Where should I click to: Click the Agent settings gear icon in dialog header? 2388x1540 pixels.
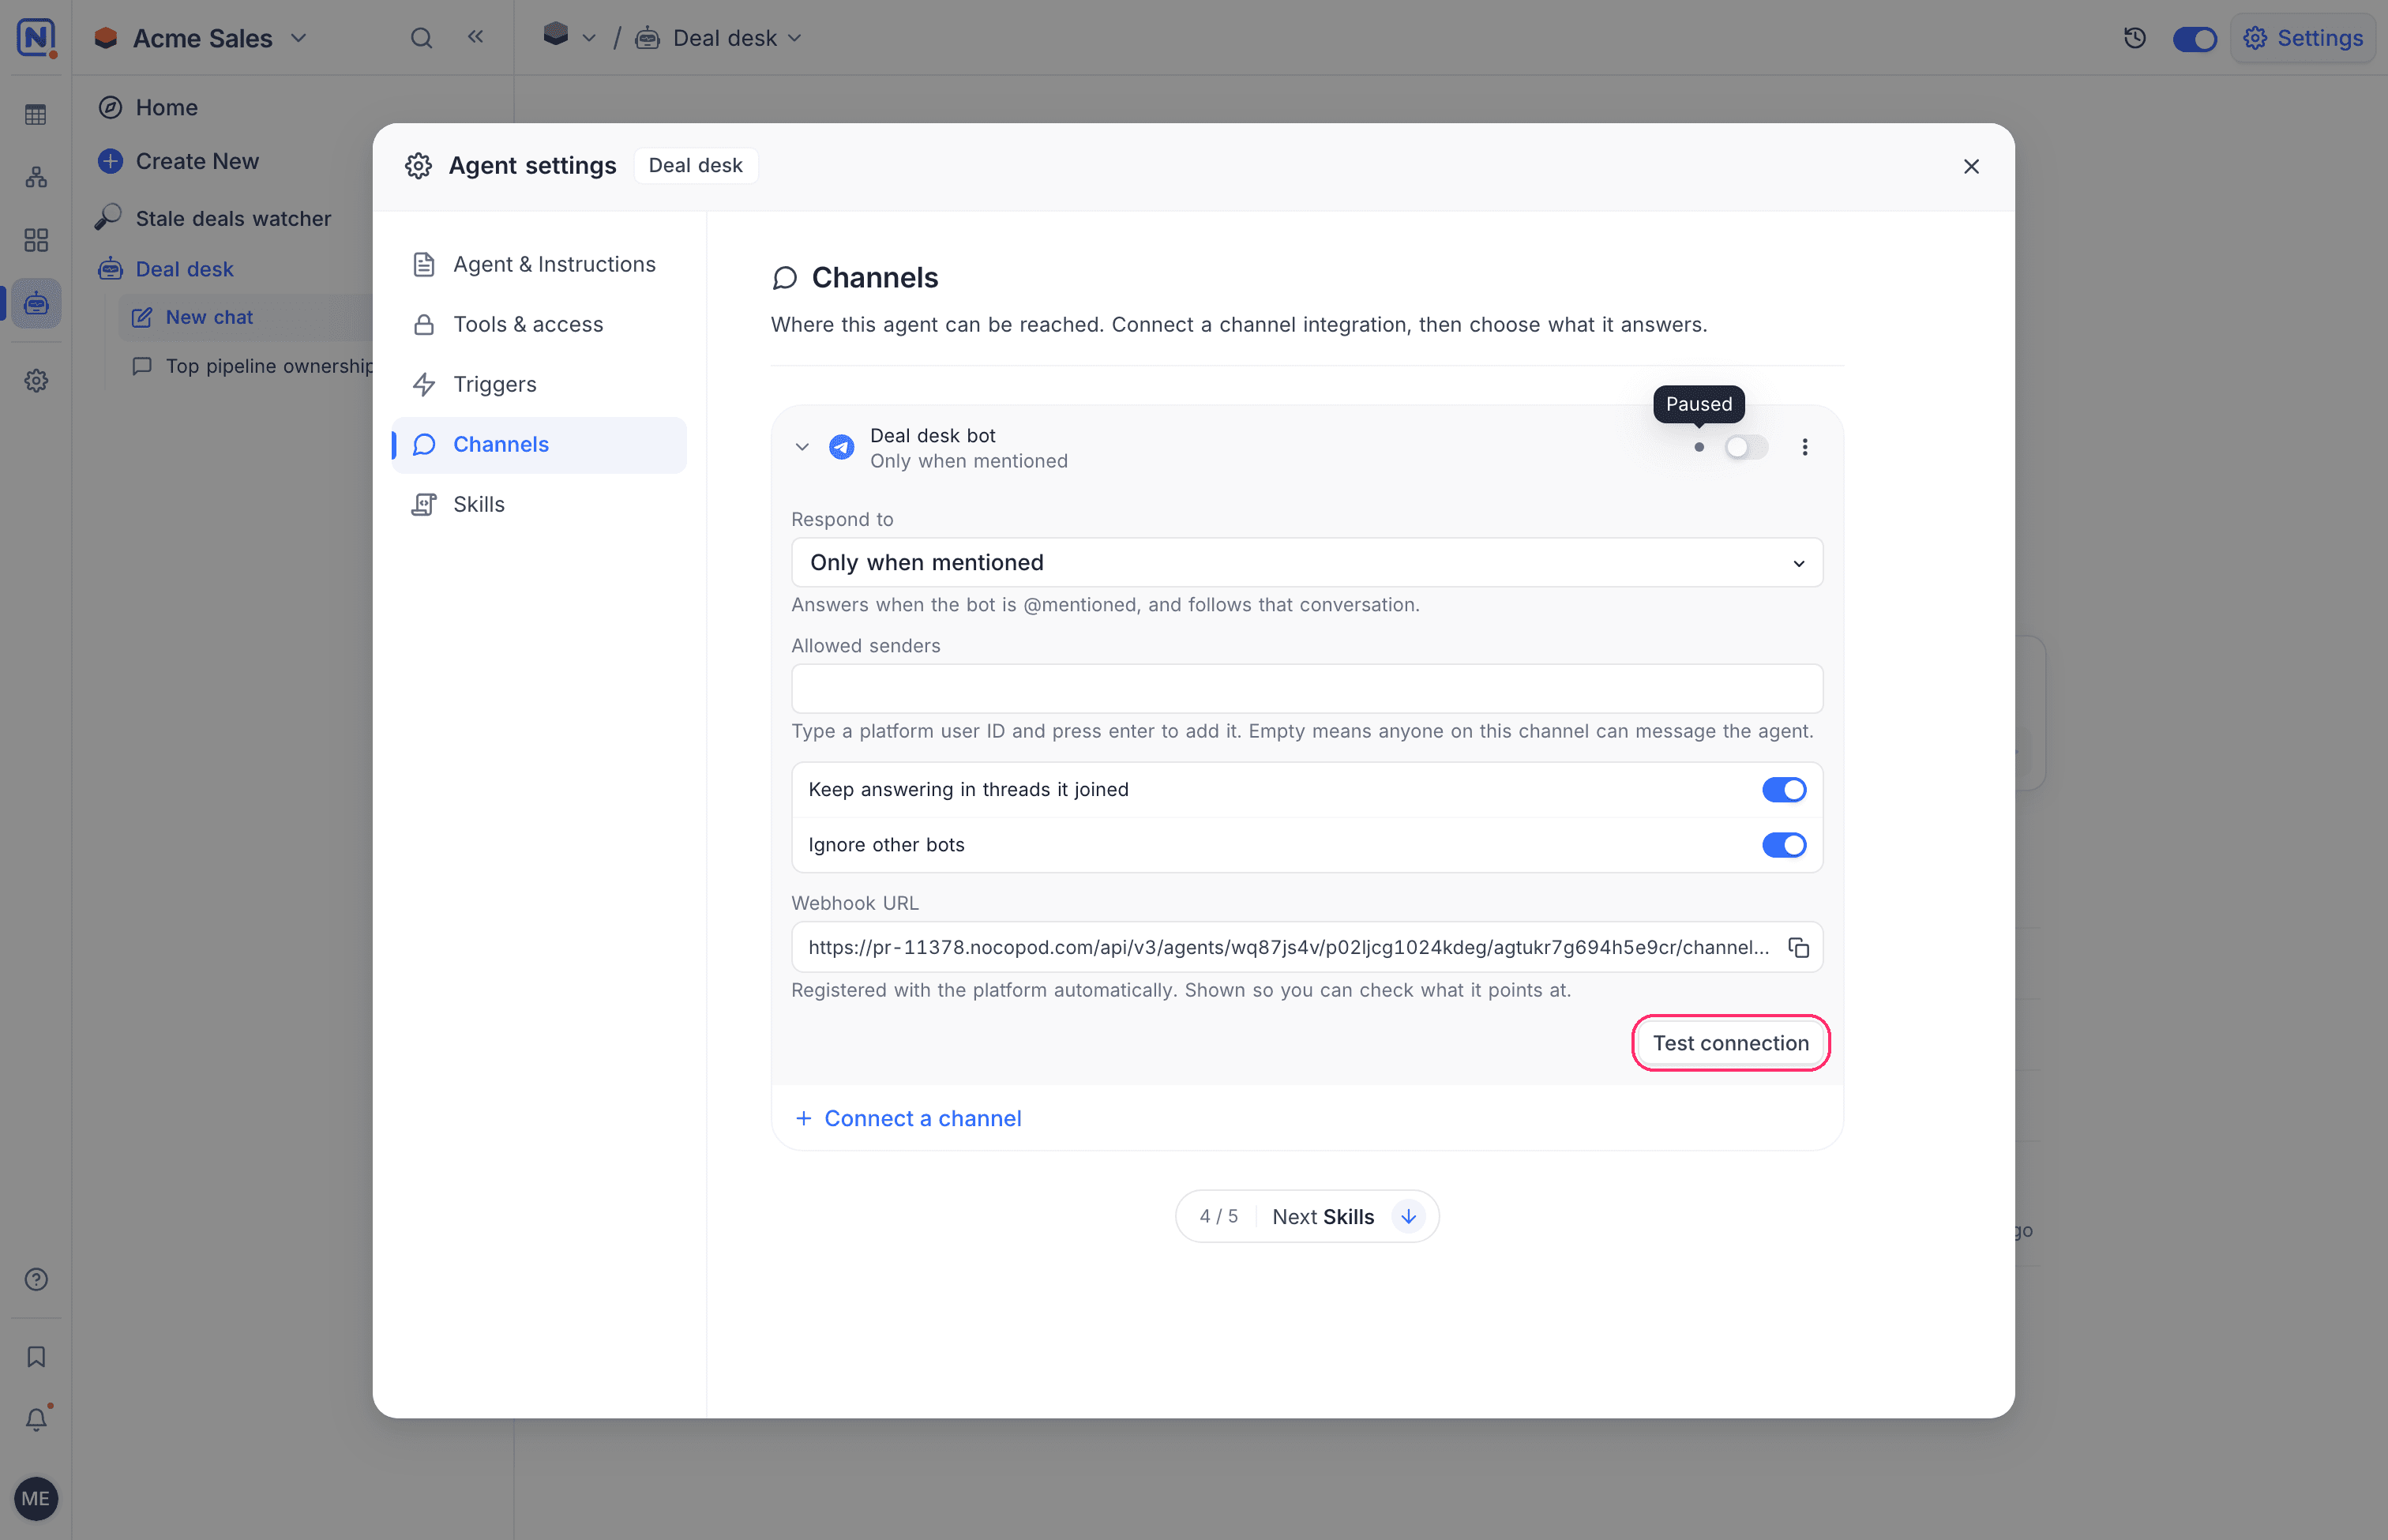(x=418, y=166)
